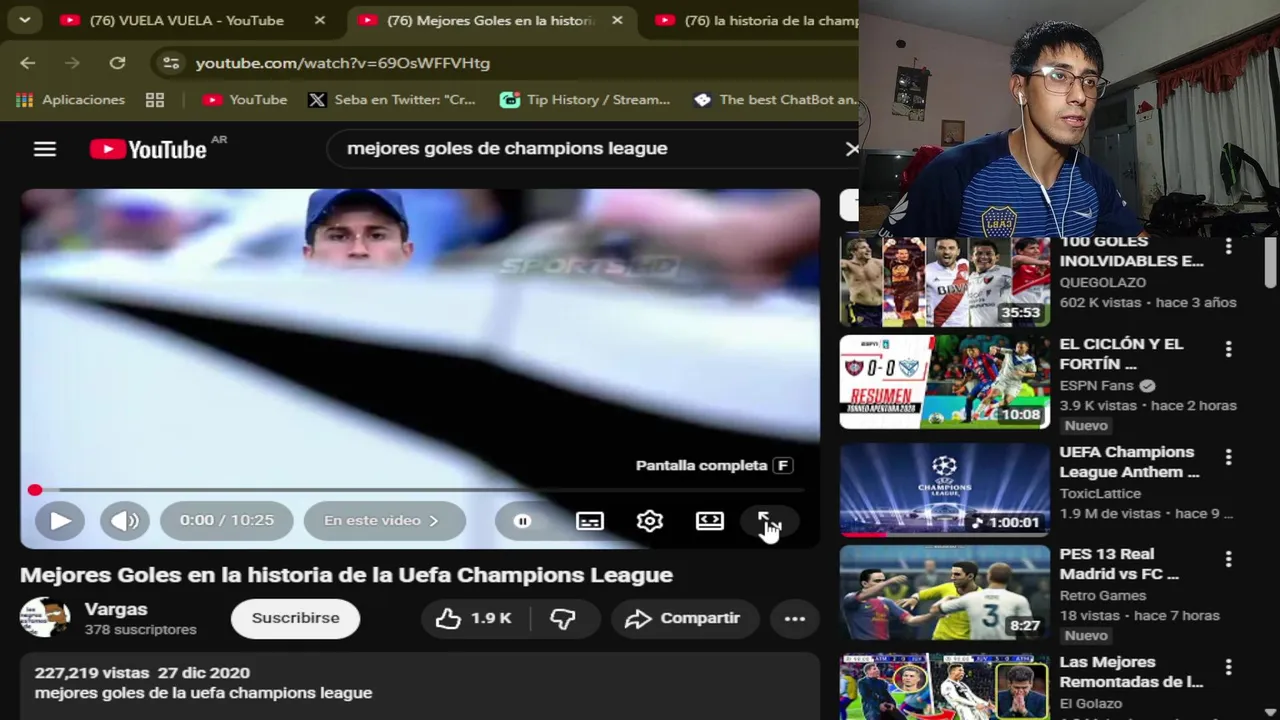Open more actions ellipsis below video

click(x=795, y=618)
